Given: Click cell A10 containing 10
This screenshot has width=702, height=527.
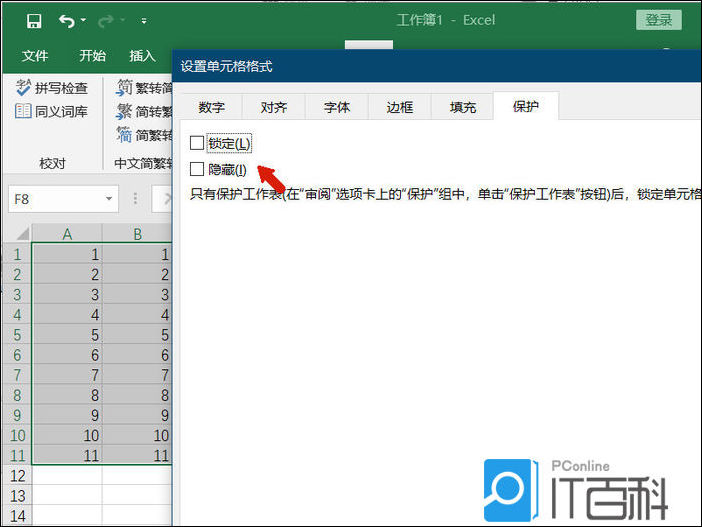Looking at the screenshot, I should pyautogui.click(x=67, y=435).
